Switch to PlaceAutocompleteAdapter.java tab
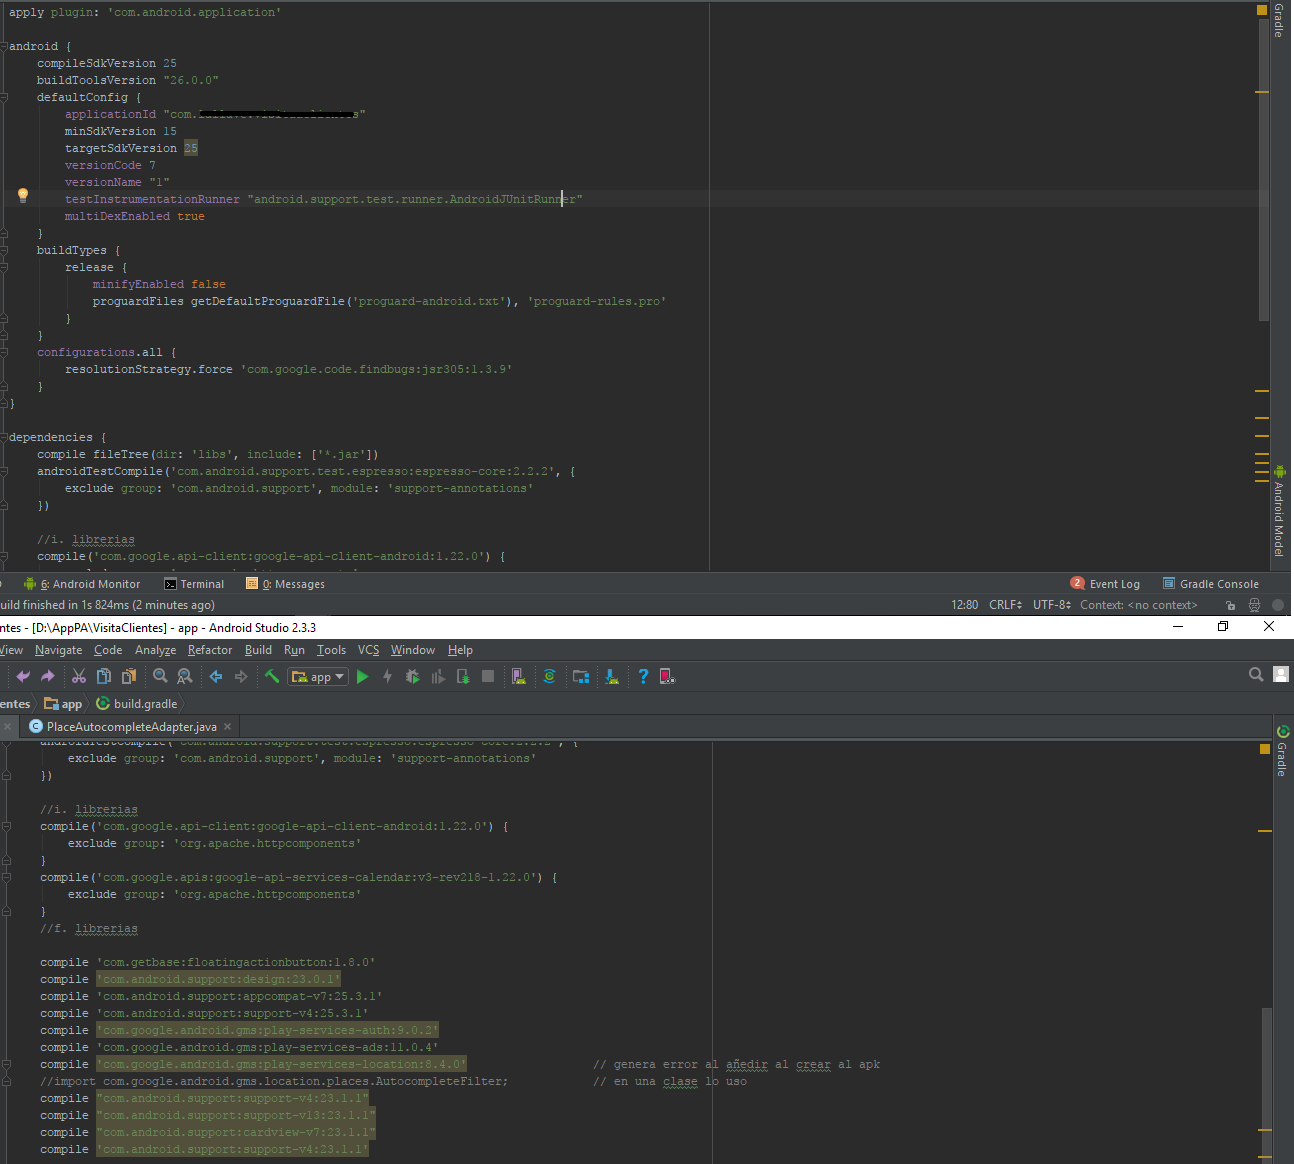The width and height of the screenshot is (1294, 1164). coord(131,727)
